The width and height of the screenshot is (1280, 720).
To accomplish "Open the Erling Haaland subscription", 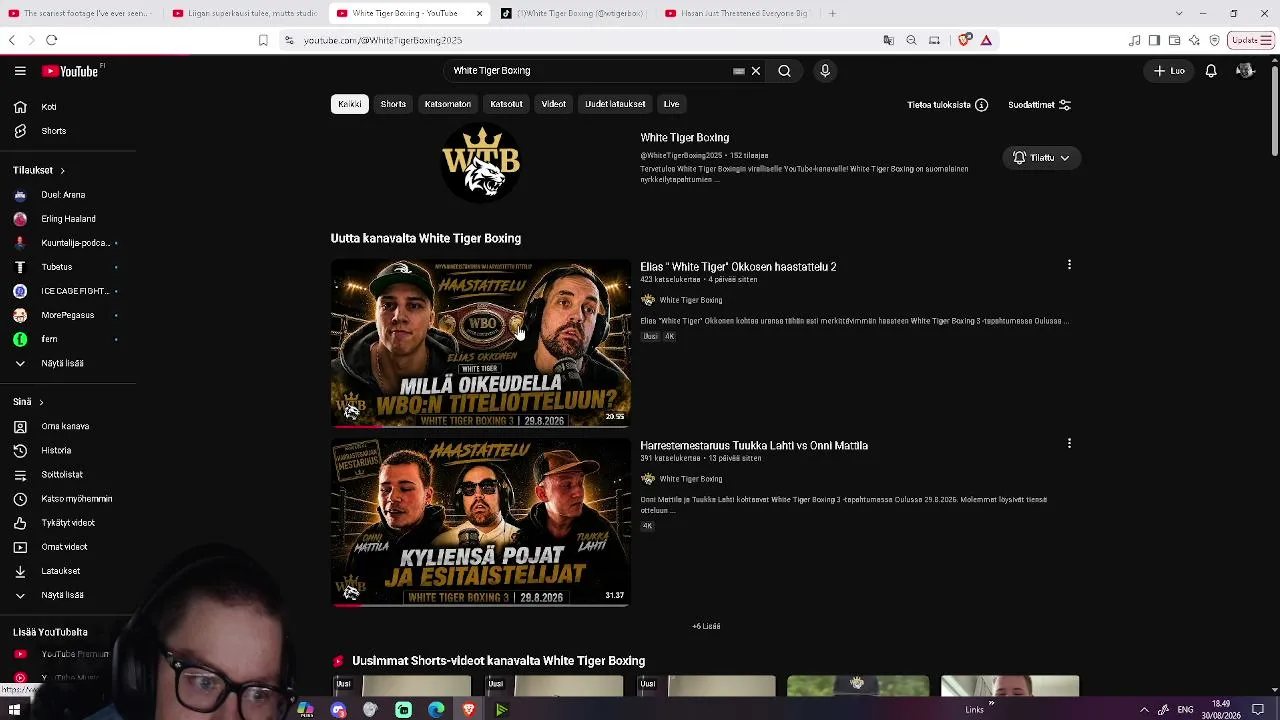I will pos(68,219).
